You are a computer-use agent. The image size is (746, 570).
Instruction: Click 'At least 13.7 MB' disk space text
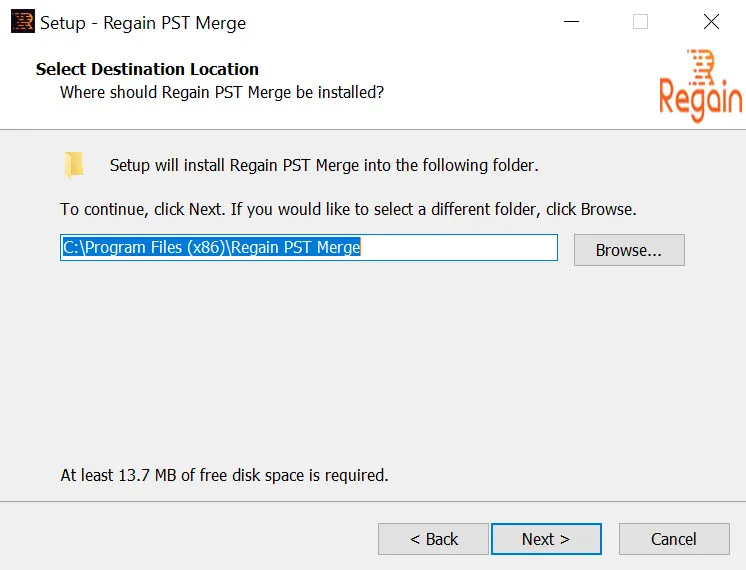pos(225,475)
